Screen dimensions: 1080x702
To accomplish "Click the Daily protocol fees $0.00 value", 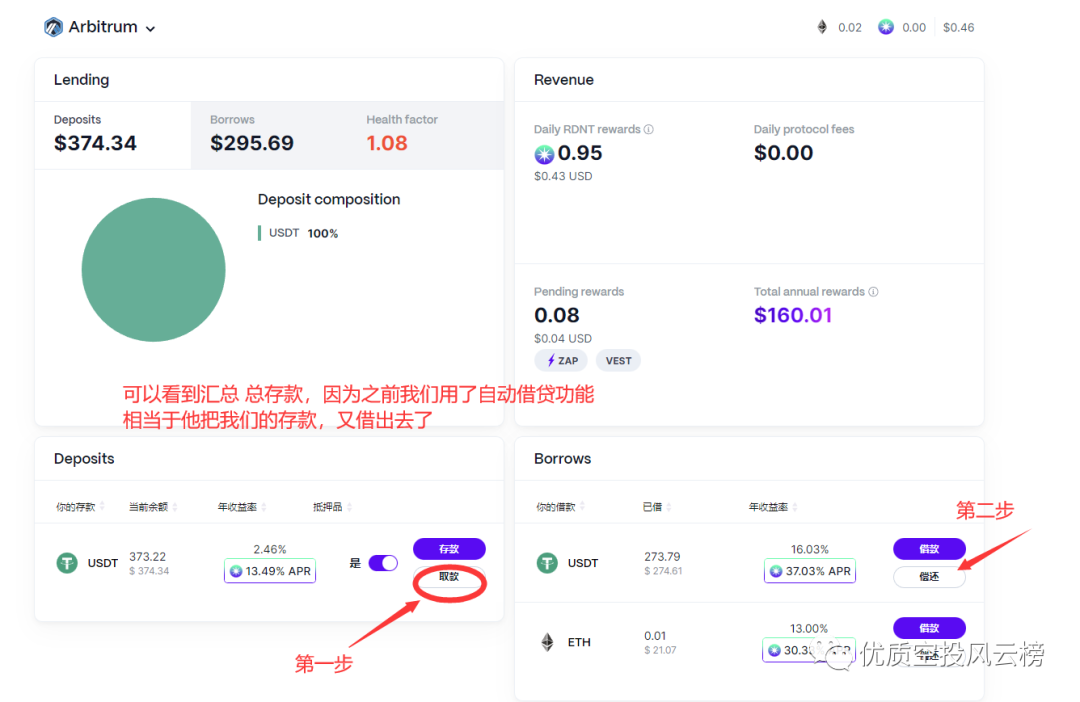I will click(783, 153).
